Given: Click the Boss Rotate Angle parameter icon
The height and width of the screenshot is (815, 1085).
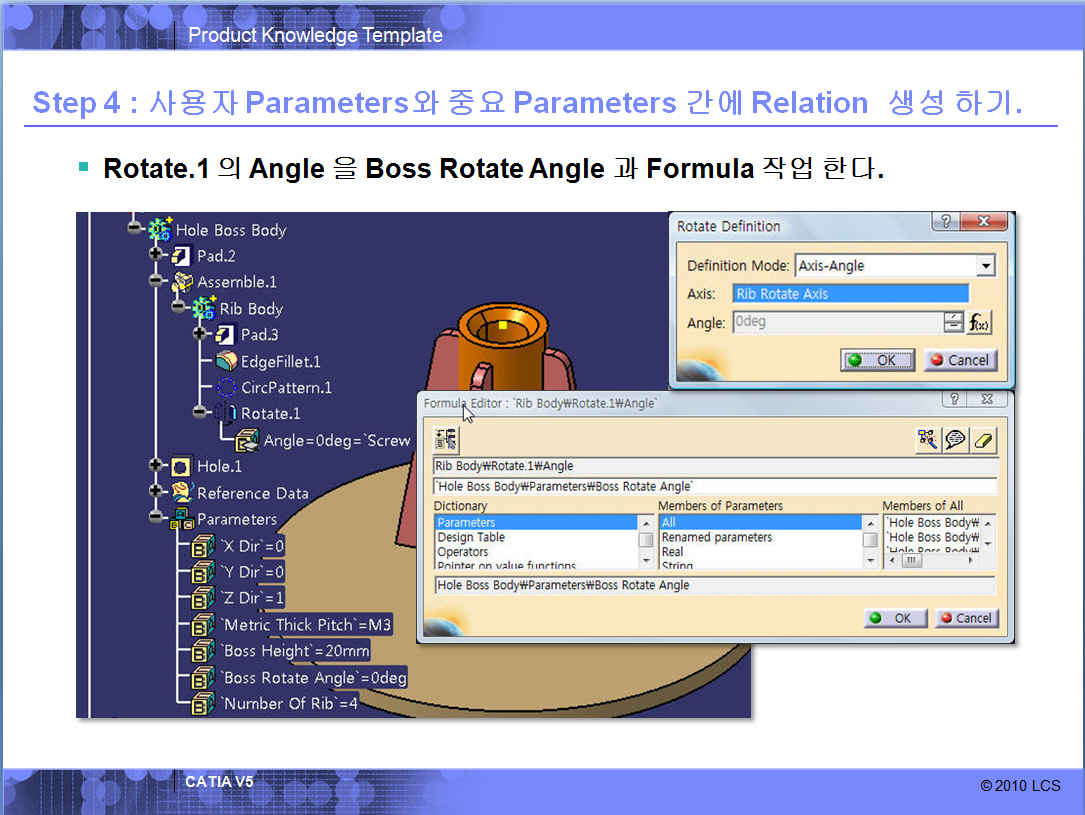Looking at the screenshot, I should coord(204,678).
